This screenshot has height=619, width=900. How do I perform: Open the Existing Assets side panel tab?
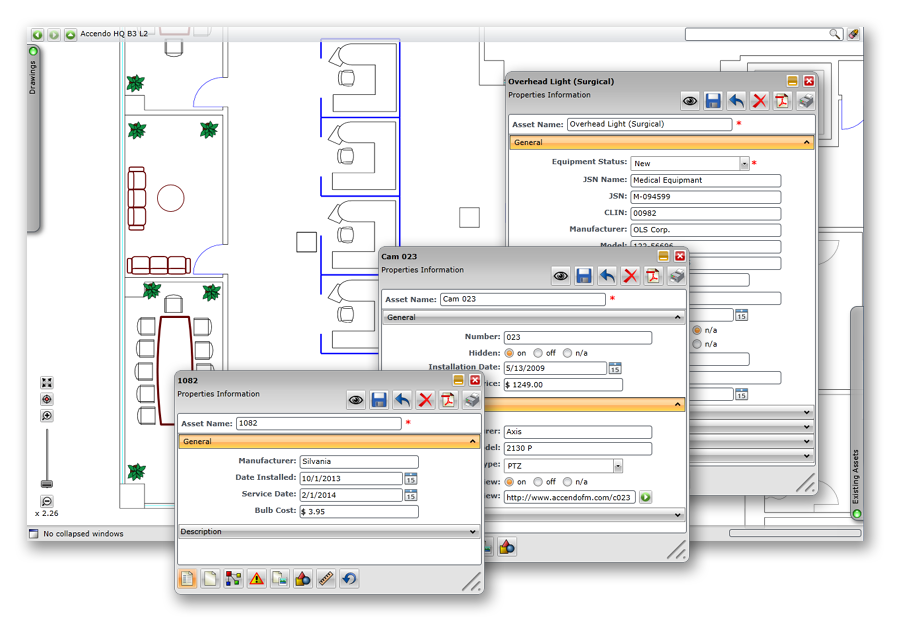pos(856,413)
